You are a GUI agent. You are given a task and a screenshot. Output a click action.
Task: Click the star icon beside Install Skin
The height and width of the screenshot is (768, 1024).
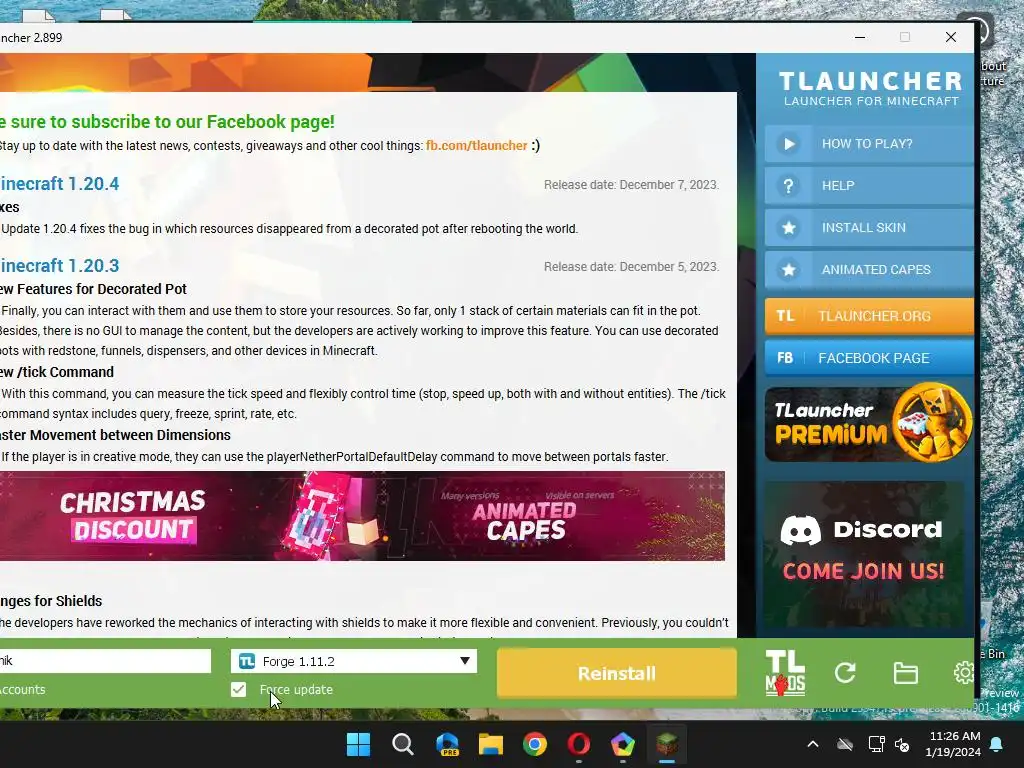coord(788,227)
